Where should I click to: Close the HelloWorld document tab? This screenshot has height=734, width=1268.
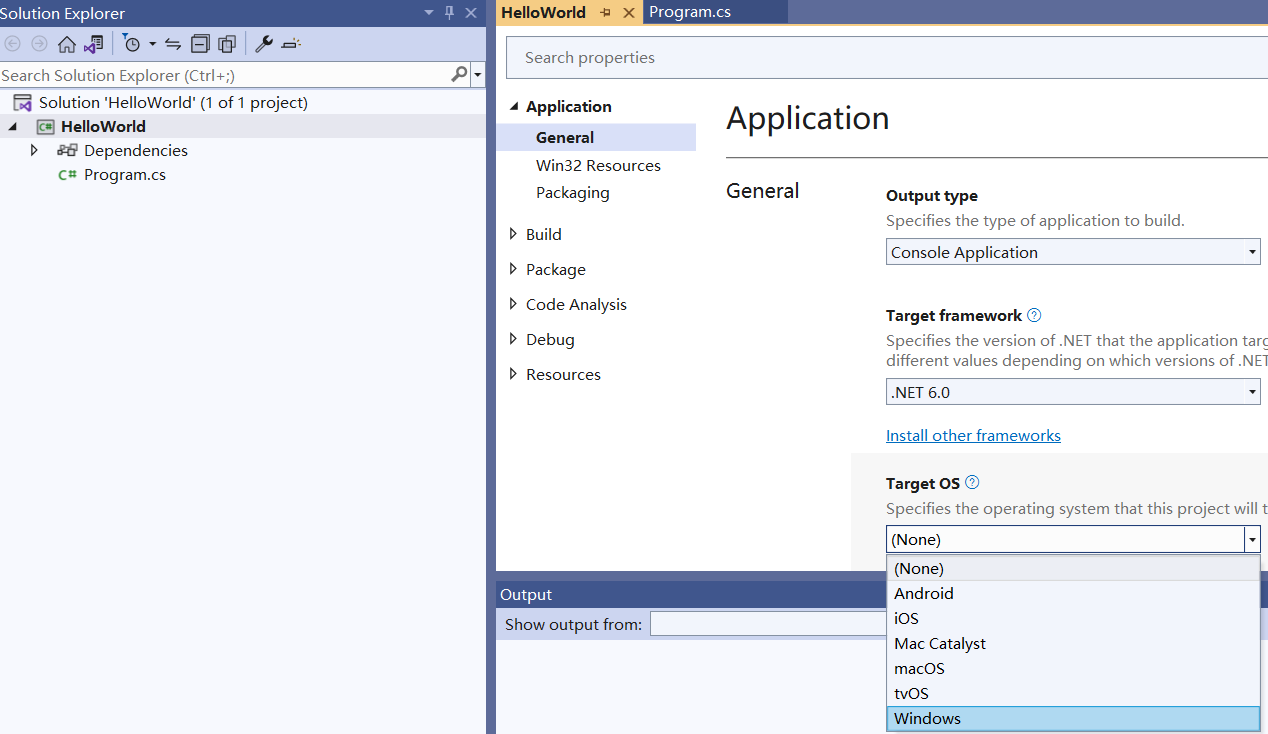(629, 13)
